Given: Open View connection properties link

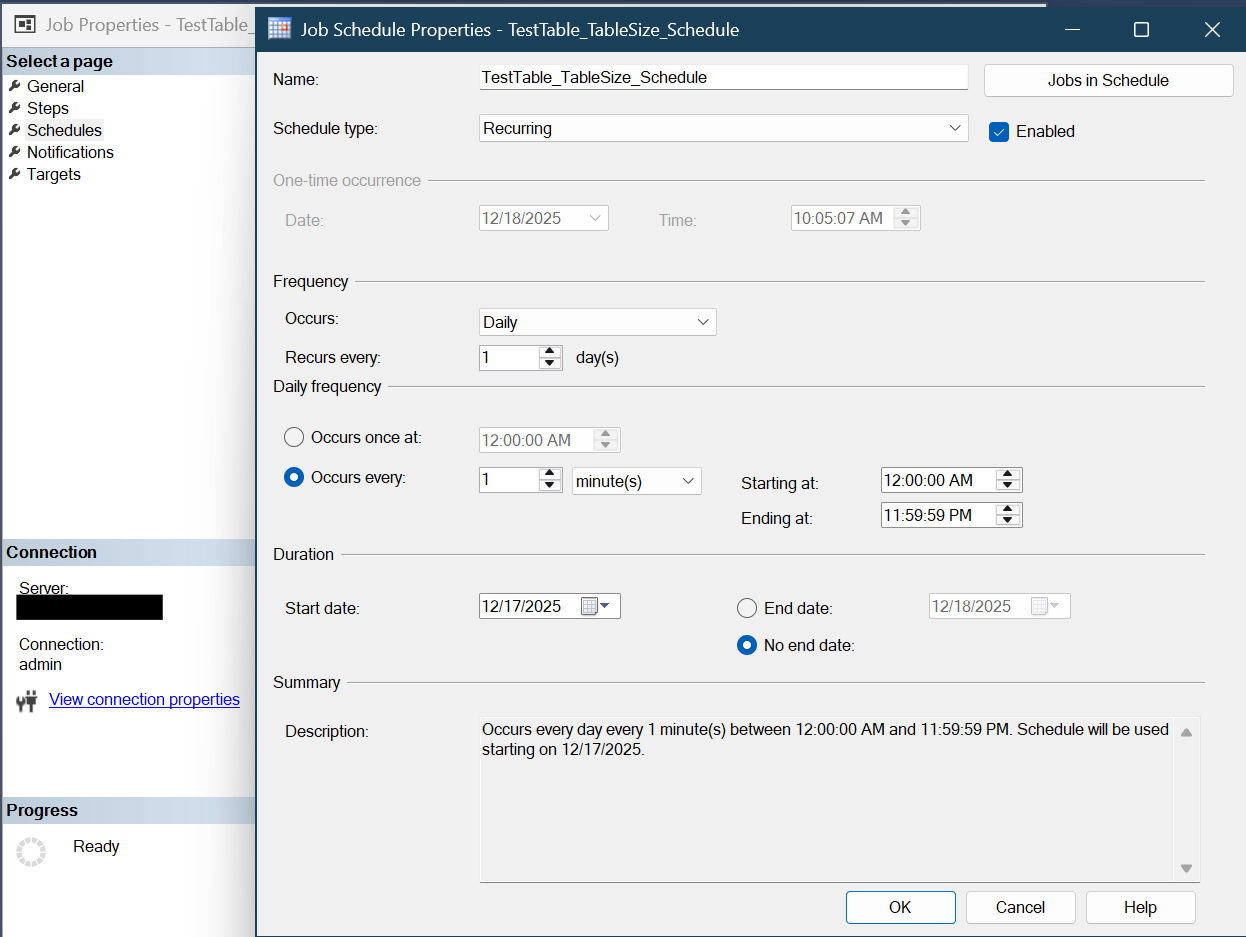Looking at the screenshot, I should [144, 699].
